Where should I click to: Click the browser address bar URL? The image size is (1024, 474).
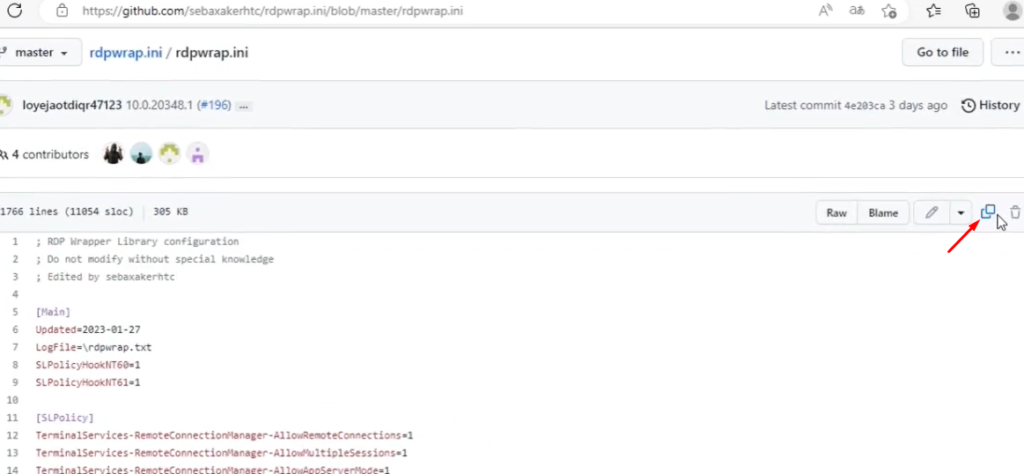coord(272,11)
